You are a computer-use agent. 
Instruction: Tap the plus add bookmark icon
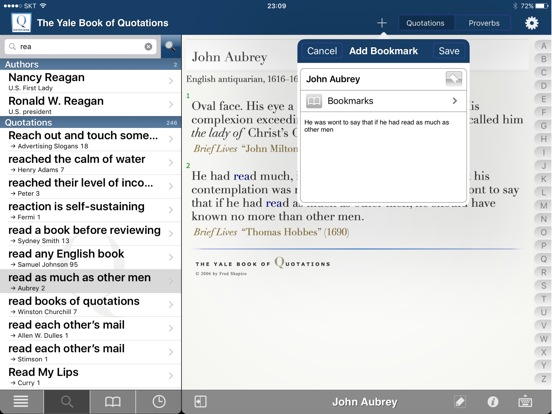(x=382, y=23)
